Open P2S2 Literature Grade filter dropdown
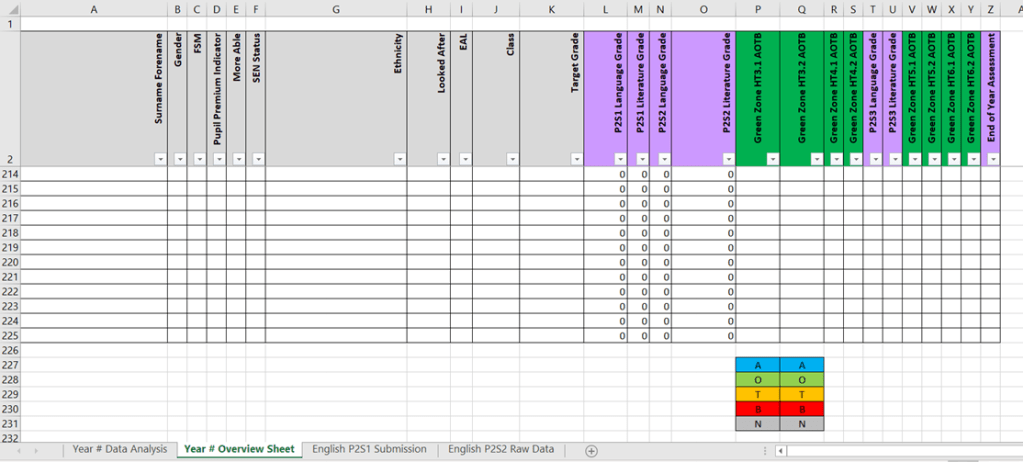This screenshot has height=462, width=1023. point(727,159)
